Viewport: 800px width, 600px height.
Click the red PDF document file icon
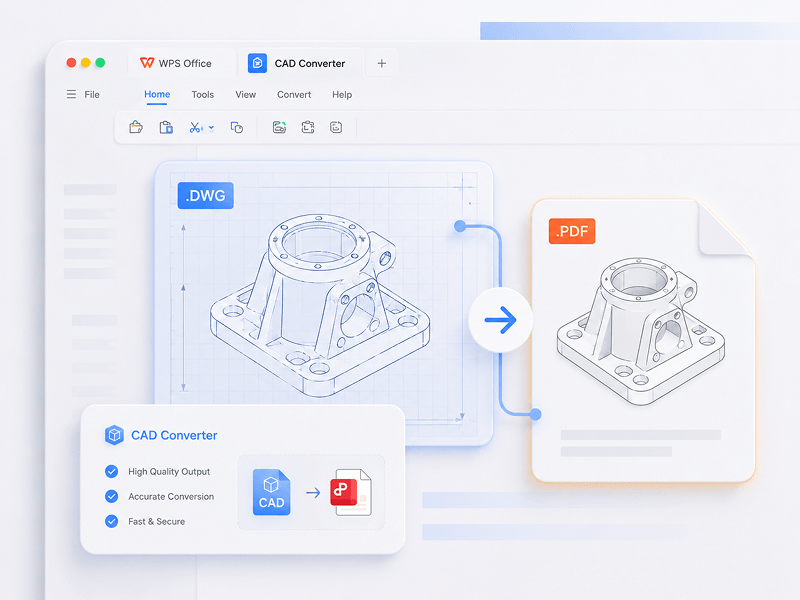pyautogui.click(x=351, y=492)
